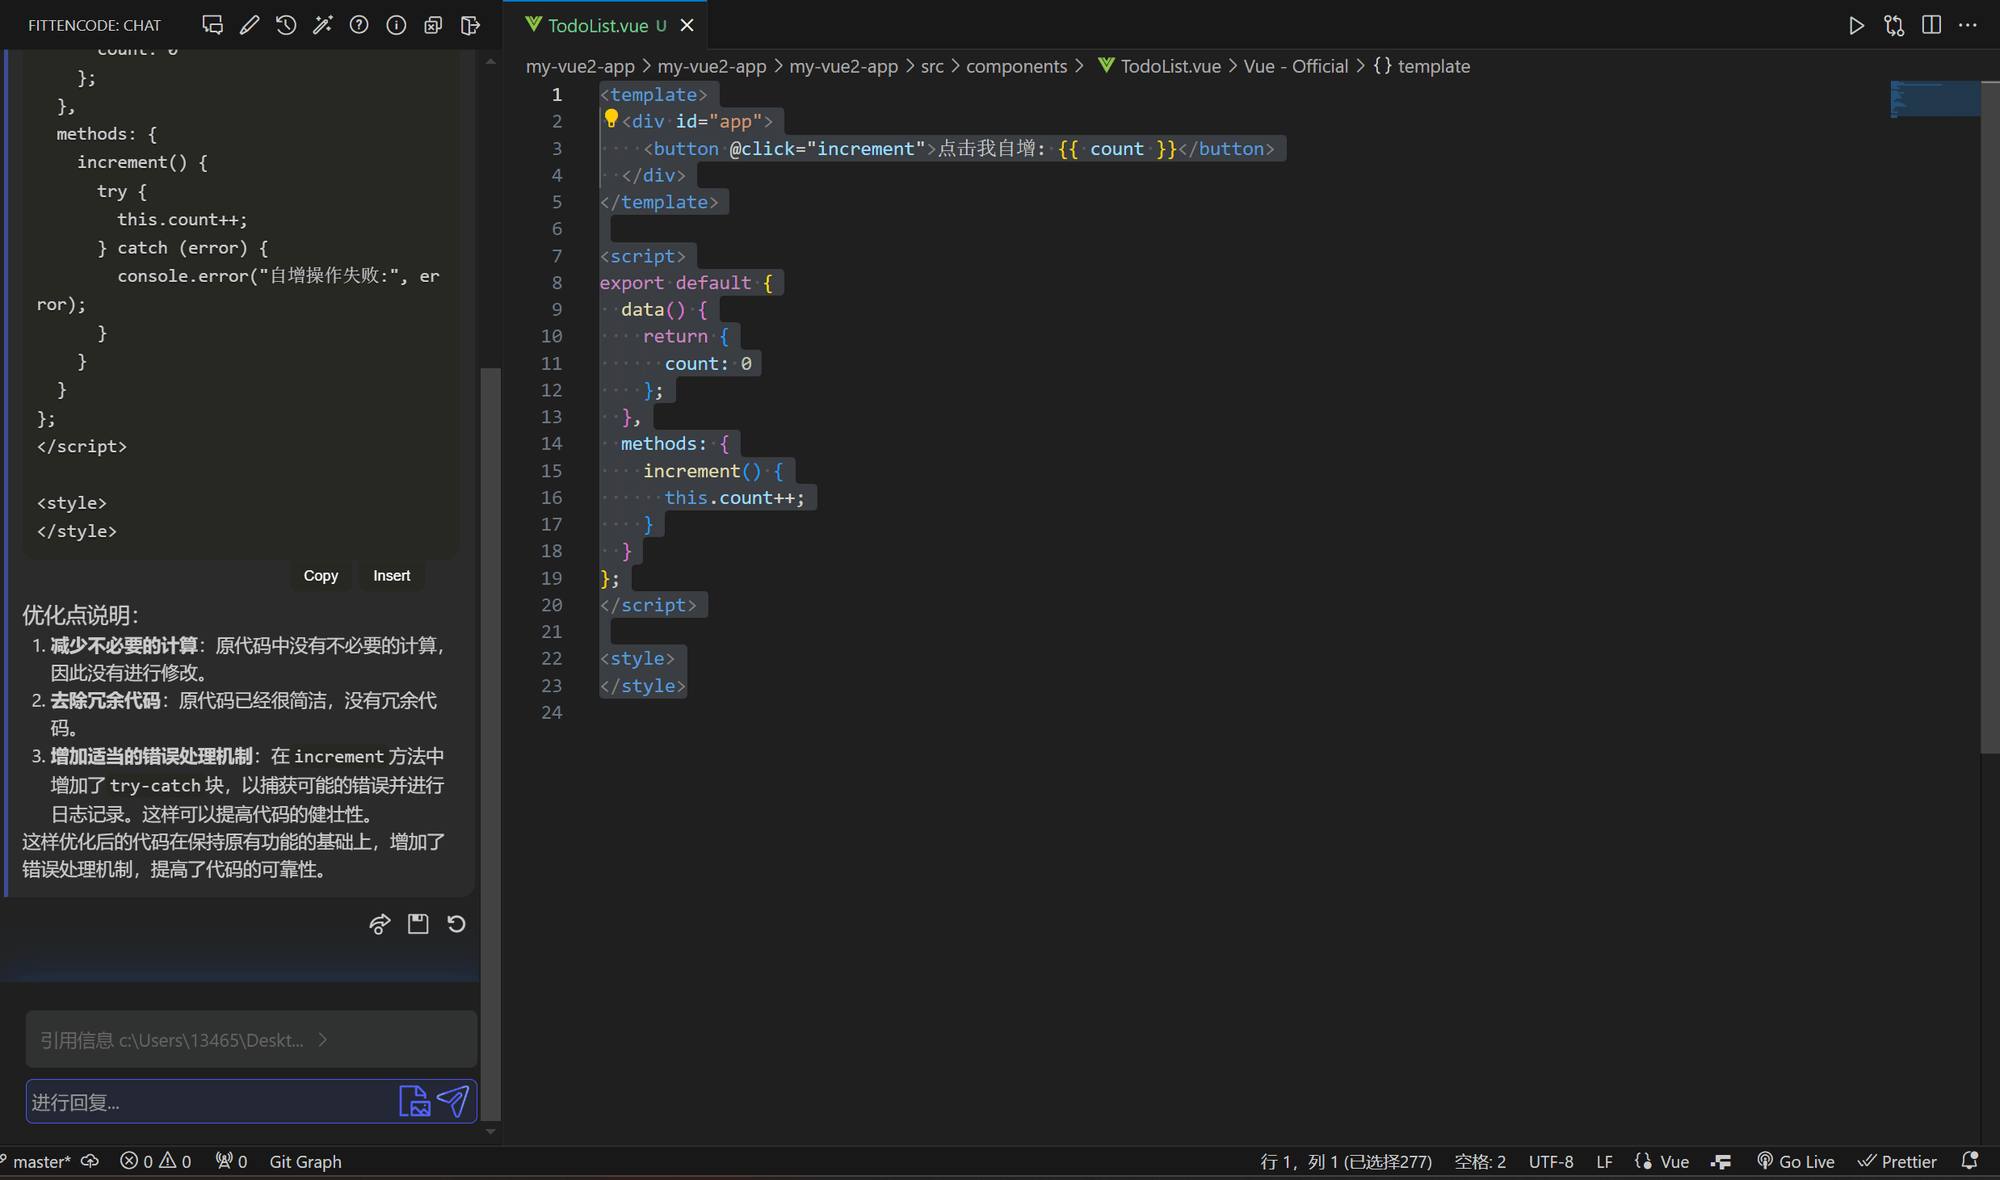Insert the generated code into editor
The width and height of the screenshot is (2000, 1180).
(x=392, y=575)
